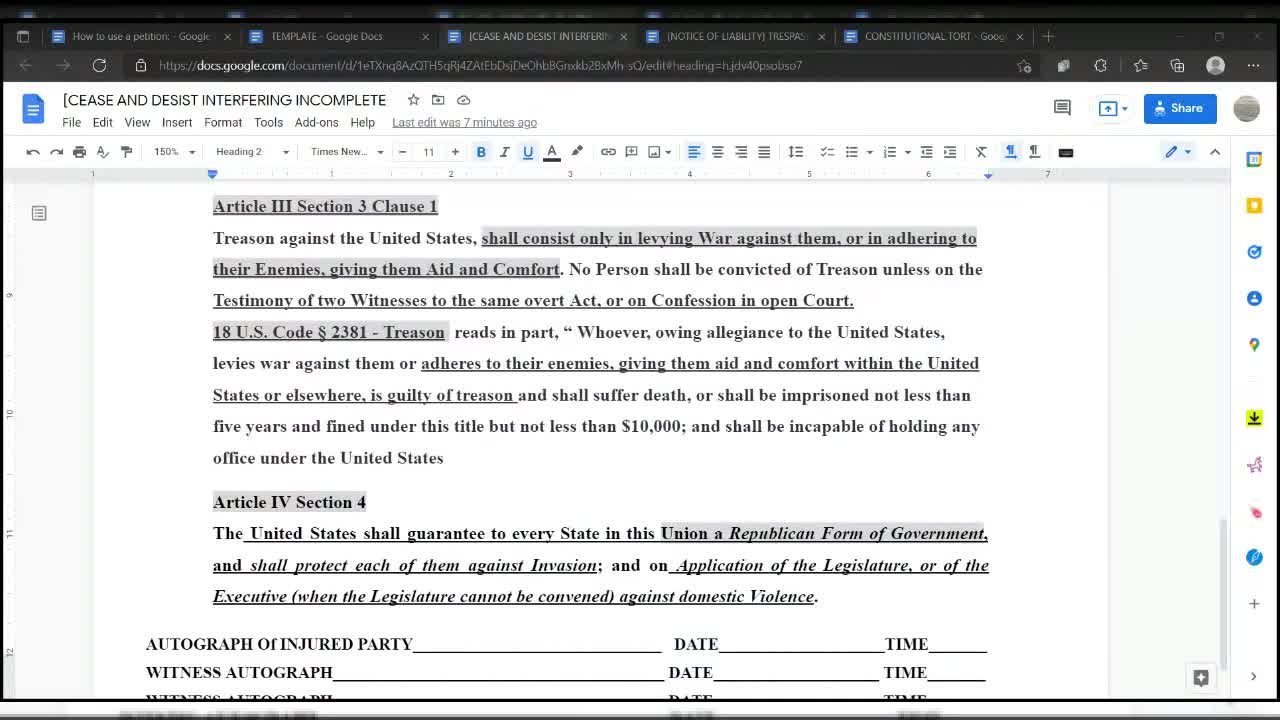
Task: Add a comment from the toolbar
Action: pos(631,152)
